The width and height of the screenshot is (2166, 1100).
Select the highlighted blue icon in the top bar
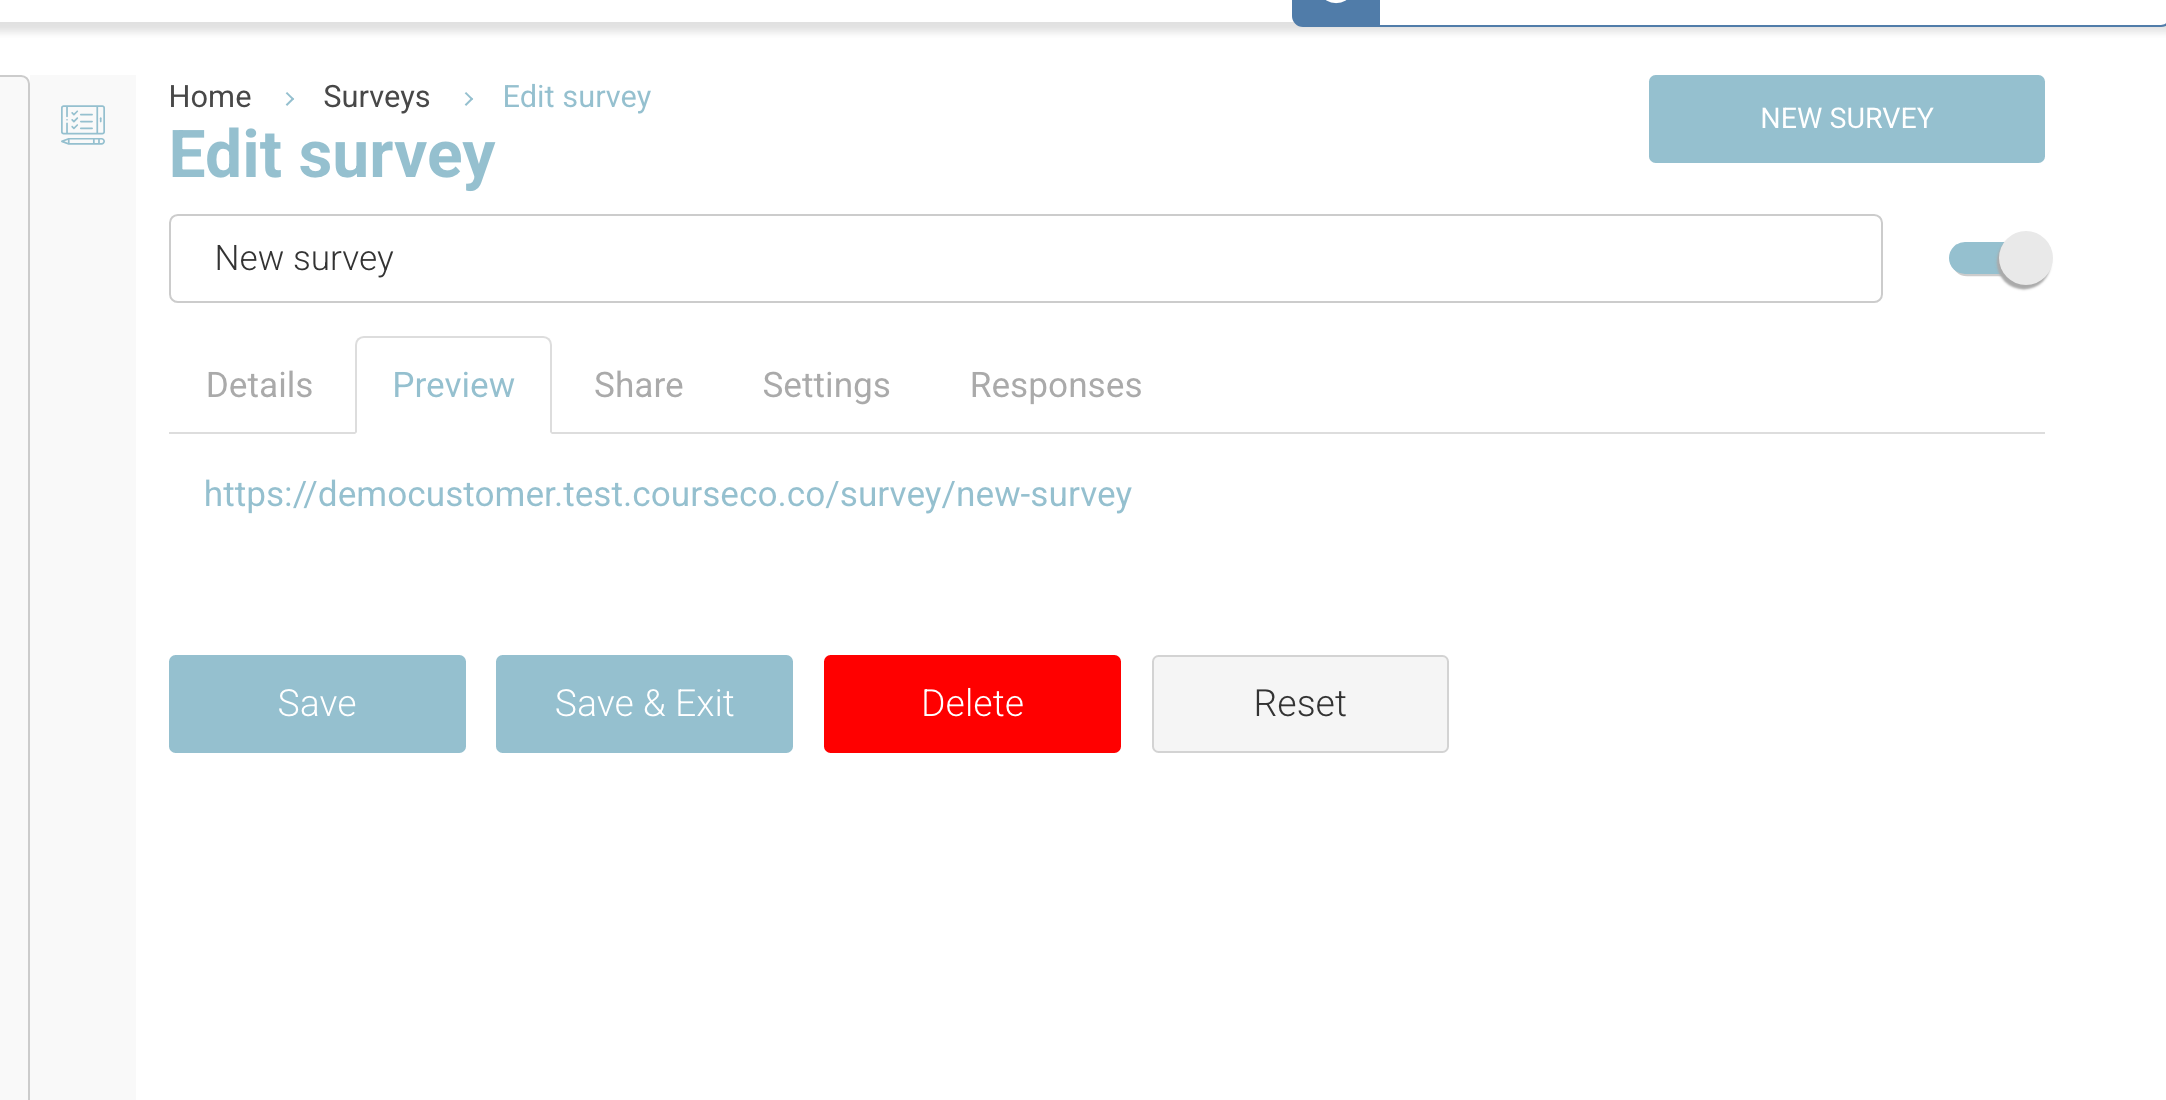(1335, 12)
